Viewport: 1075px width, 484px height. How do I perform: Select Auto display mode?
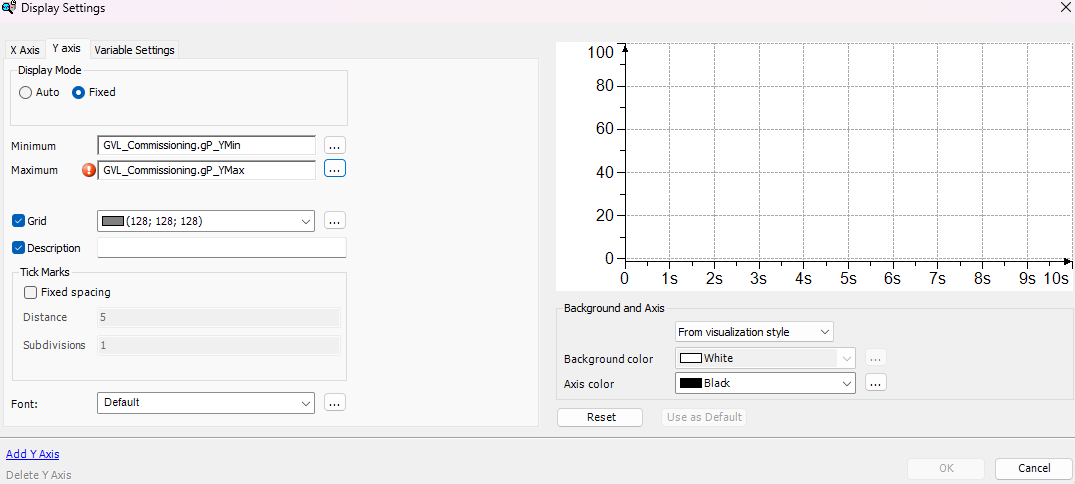tap(26, 92)
